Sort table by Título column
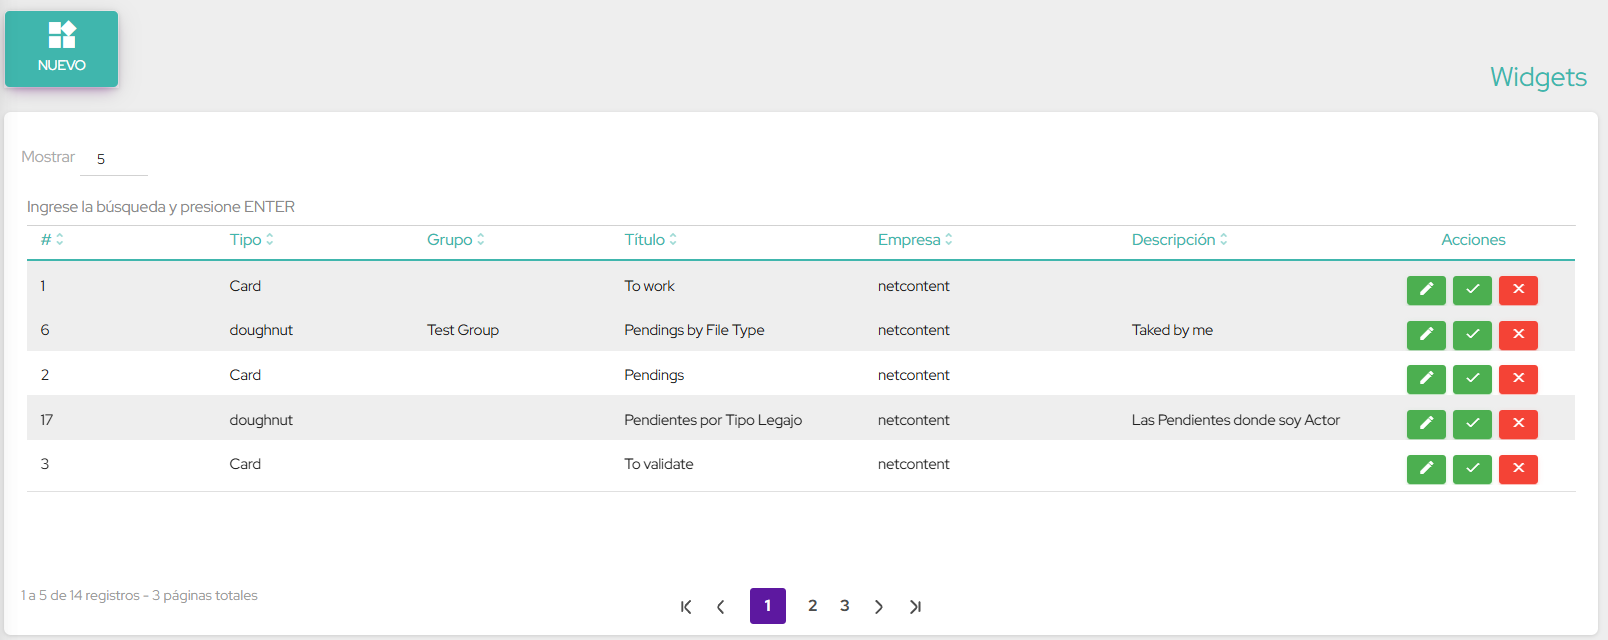Image resolution: width=1608 pixels, height=640 pixels. click(650, 240)
